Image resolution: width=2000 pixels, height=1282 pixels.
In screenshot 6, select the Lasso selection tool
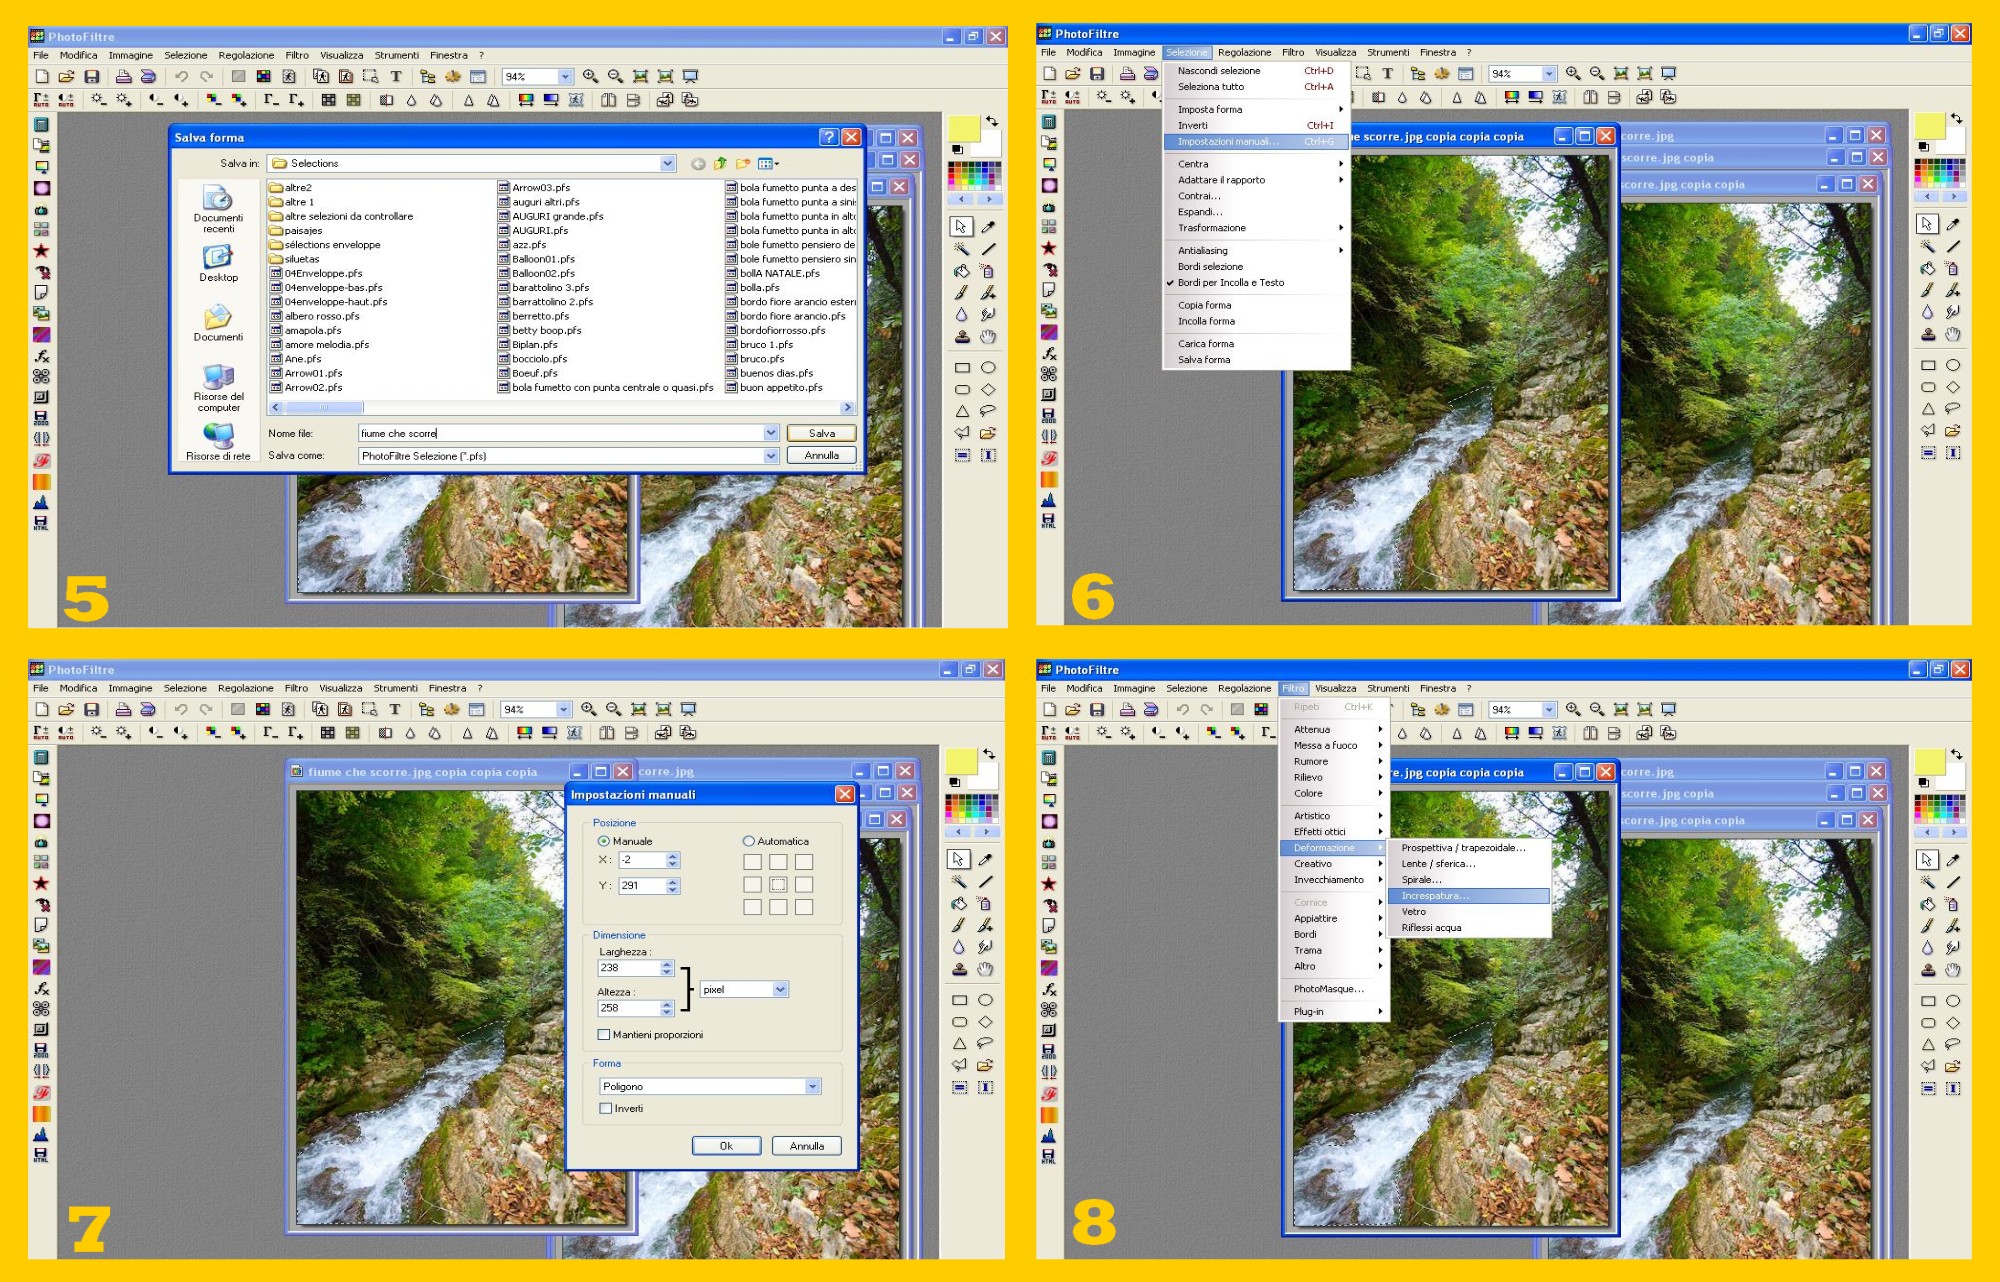1953,408
